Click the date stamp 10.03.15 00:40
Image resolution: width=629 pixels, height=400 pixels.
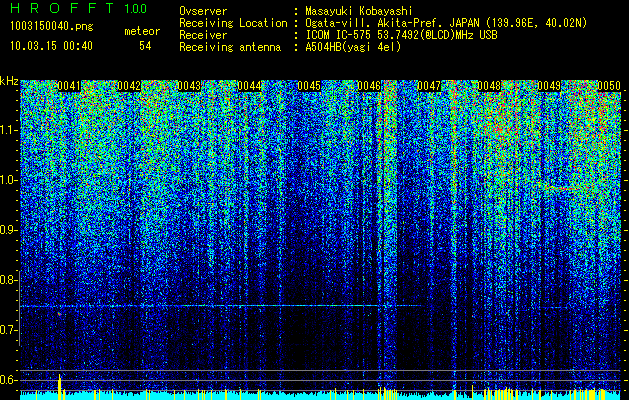click(x=51, y=46)
